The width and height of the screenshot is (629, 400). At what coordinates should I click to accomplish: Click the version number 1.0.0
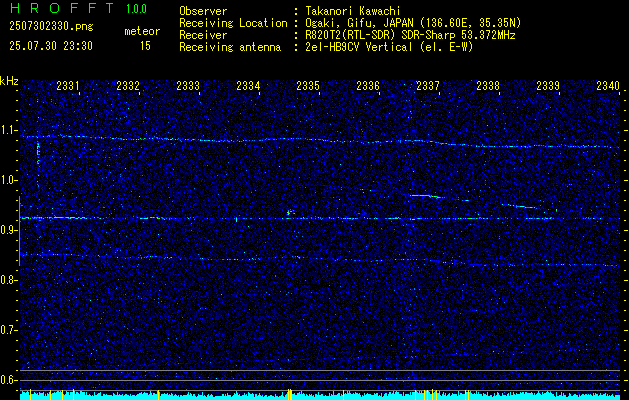[136, 9]
